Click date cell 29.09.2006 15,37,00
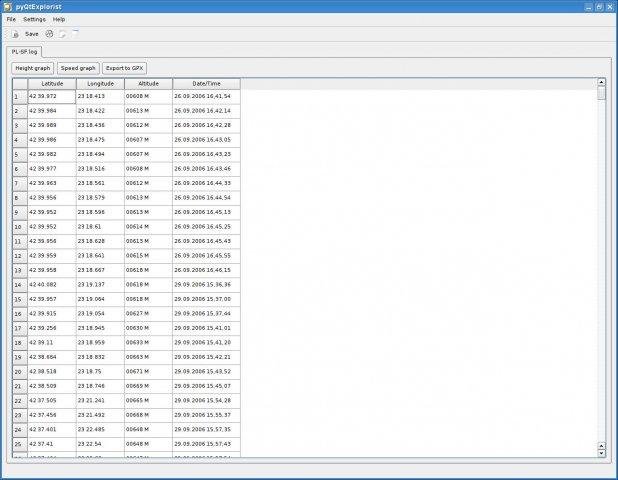 tap(206, 300)
